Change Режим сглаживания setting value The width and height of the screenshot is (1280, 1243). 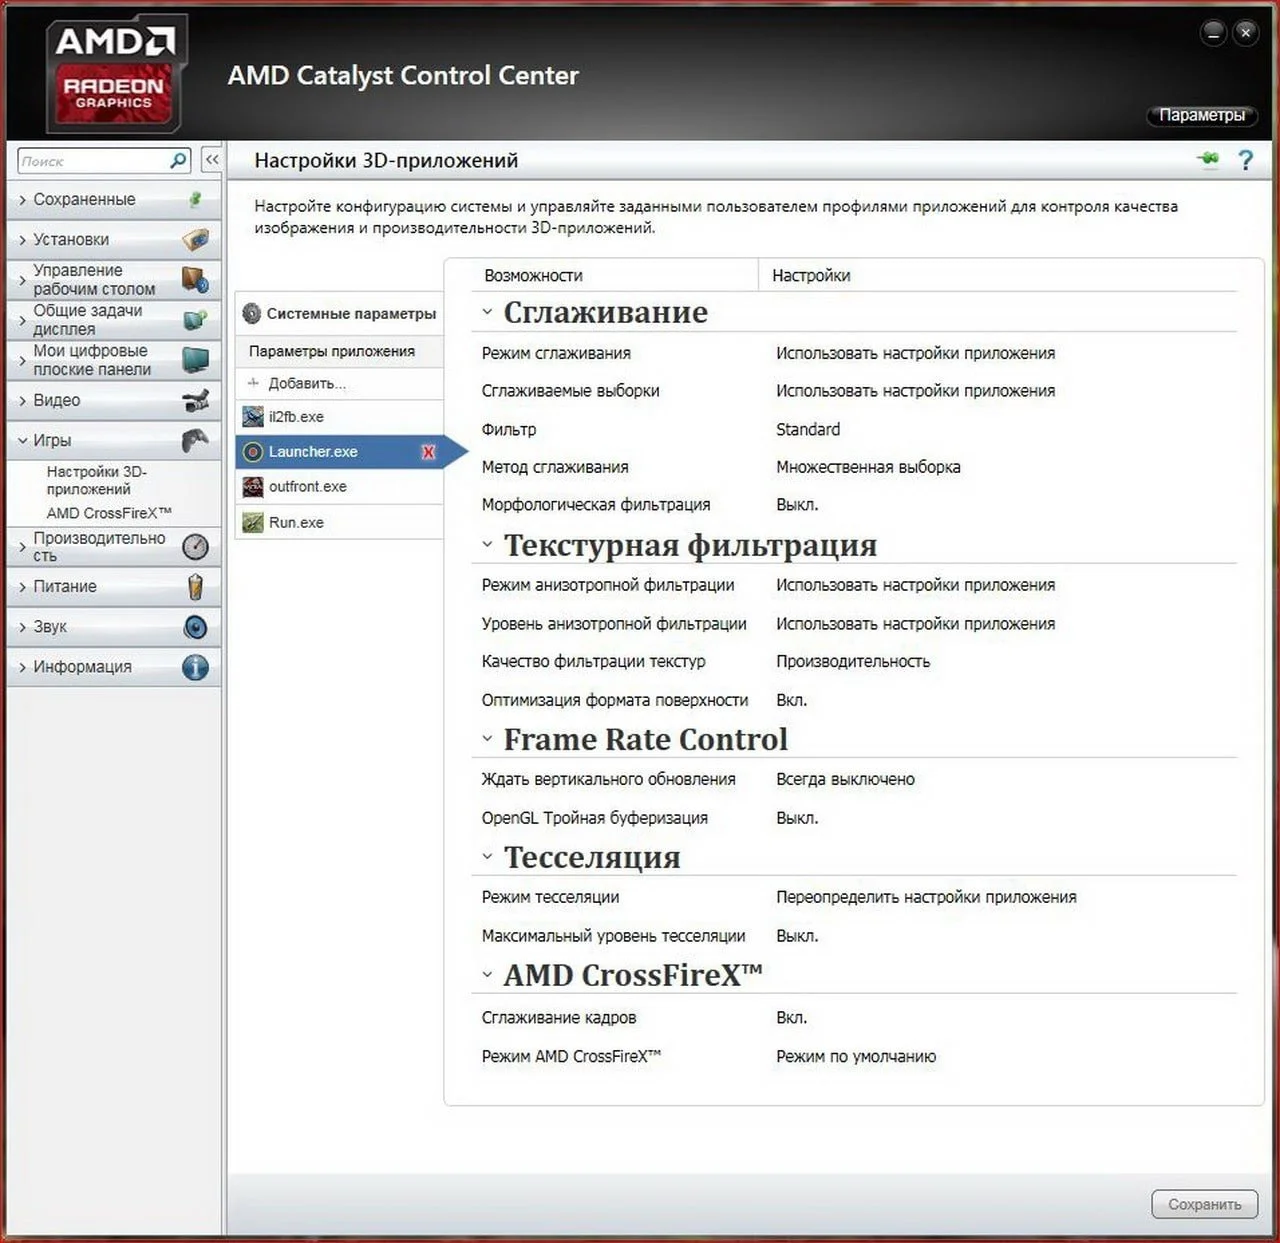[x=915, y=353]
